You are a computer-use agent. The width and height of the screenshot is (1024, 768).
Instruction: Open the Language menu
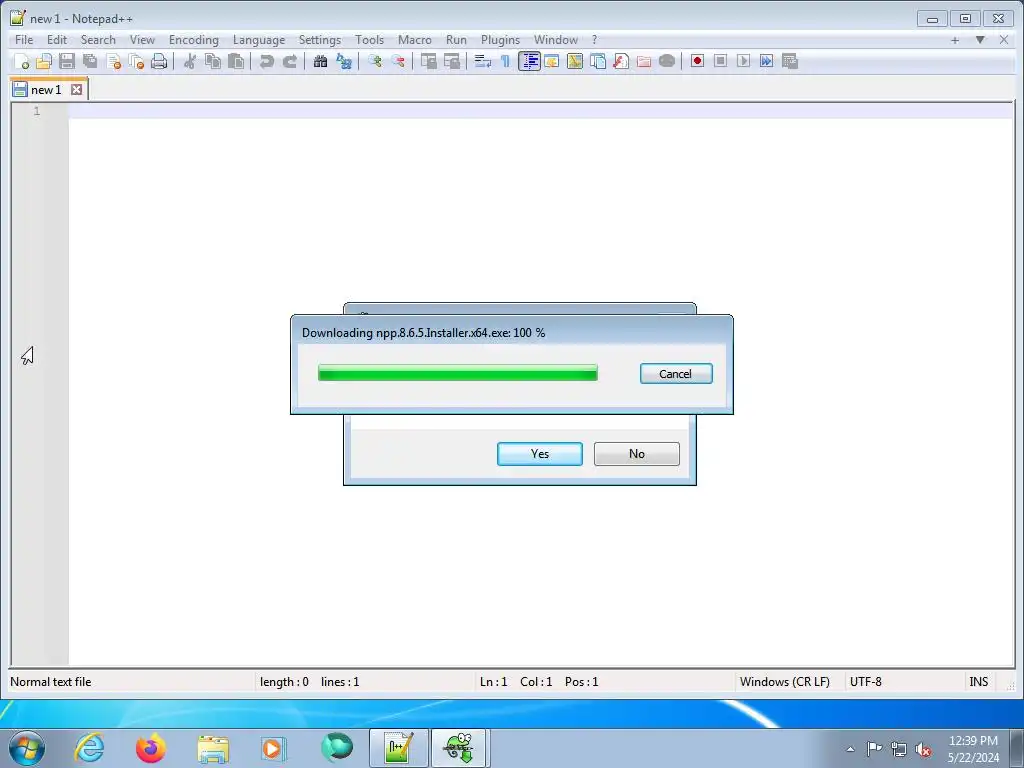coord(259,40)
